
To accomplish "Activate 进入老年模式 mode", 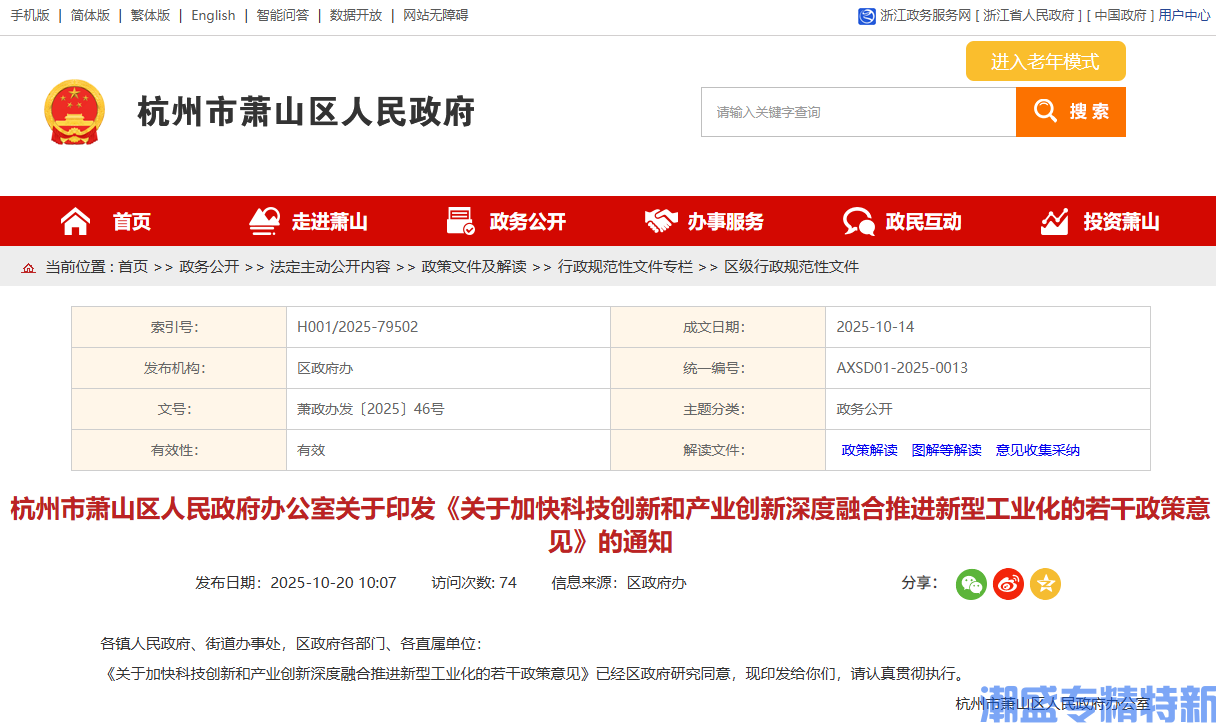I will click(x=1045, y=61).
